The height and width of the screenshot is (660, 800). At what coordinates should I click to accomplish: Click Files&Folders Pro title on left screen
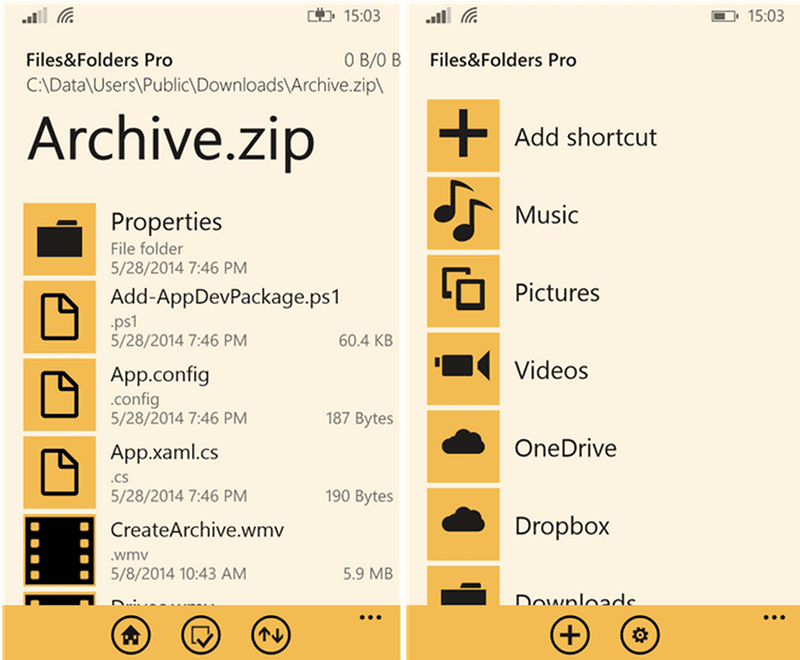(99, 60)
